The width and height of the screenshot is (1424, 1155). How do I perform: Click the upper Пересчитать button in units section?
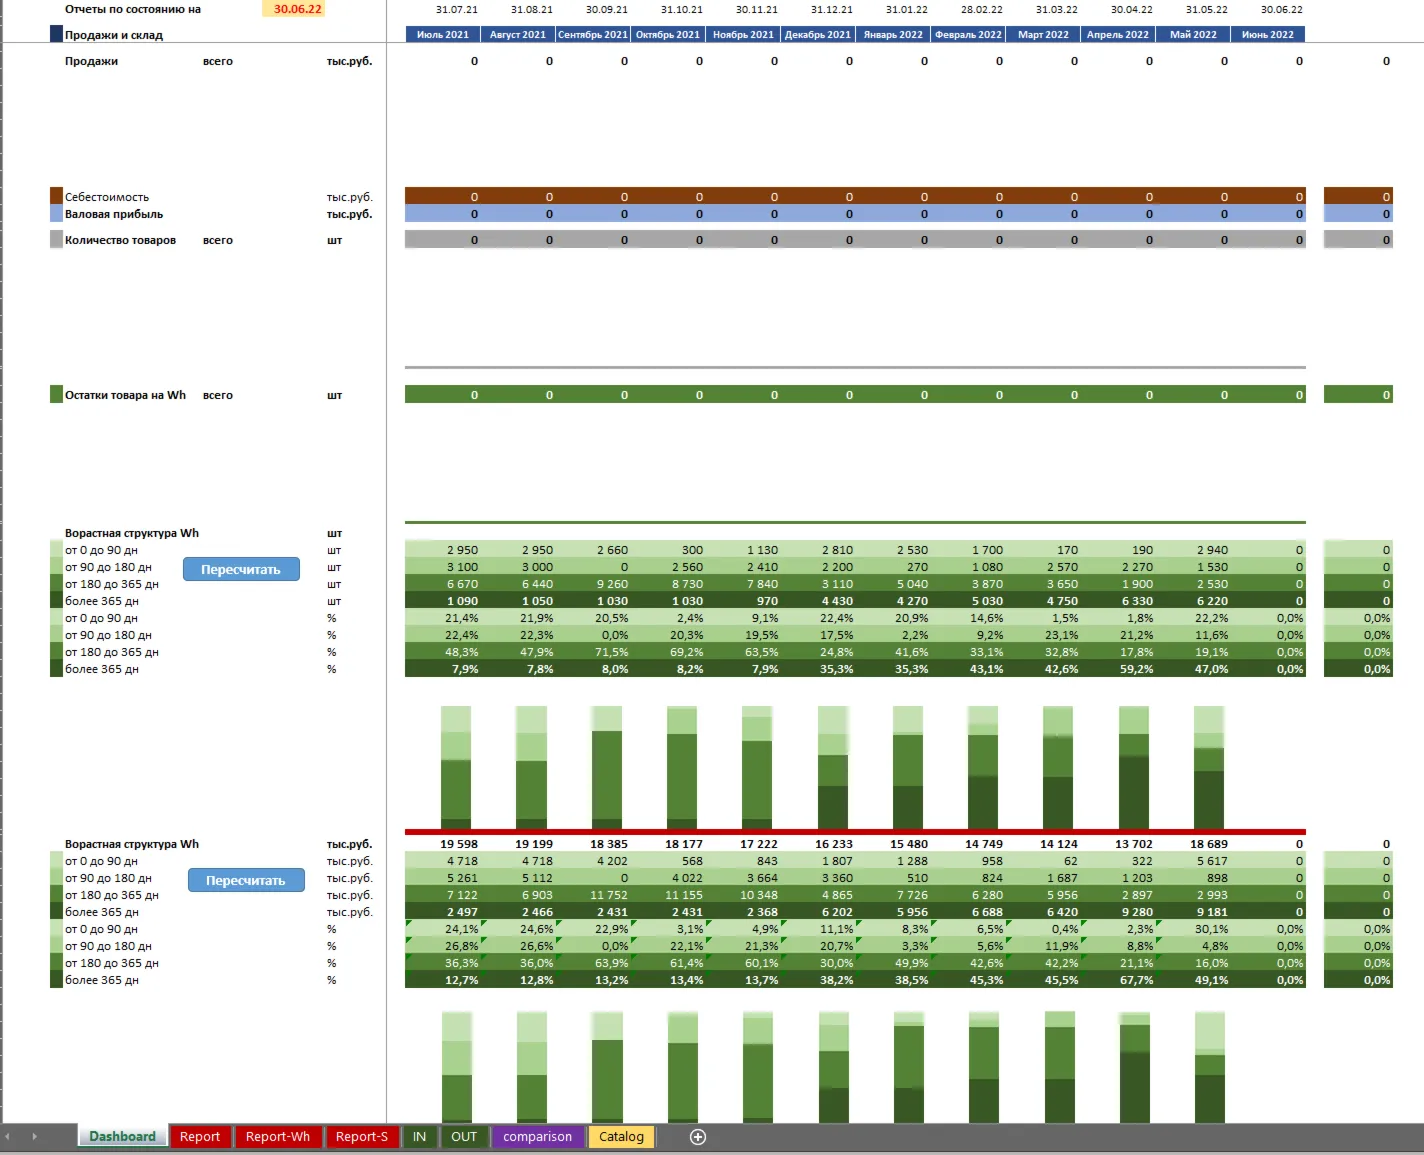(x=241, y=569)
